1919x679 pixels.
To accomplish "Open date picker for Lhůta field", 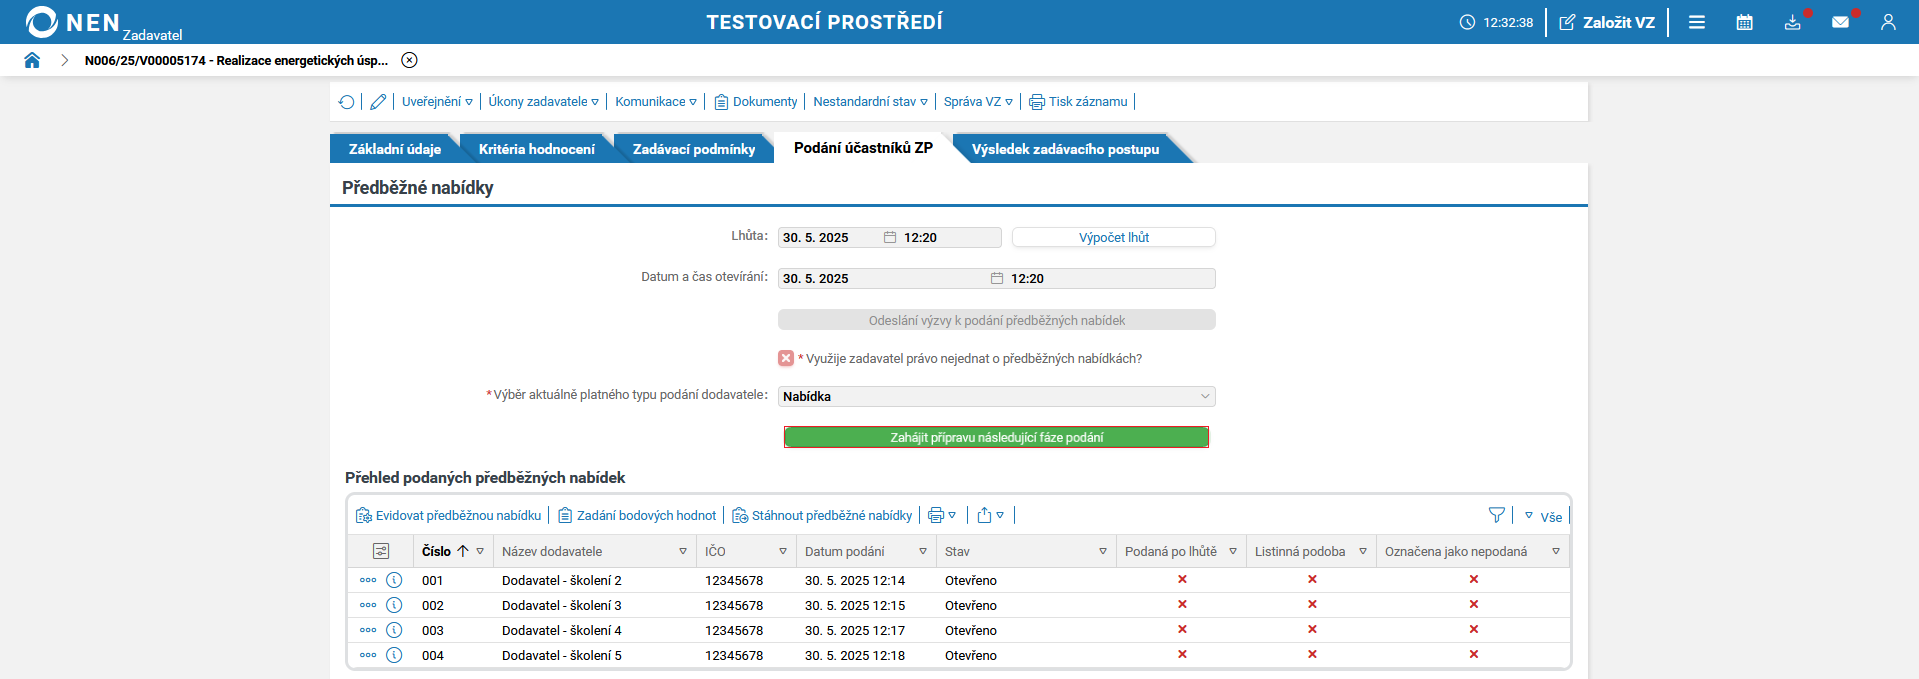I will (890, 237).
